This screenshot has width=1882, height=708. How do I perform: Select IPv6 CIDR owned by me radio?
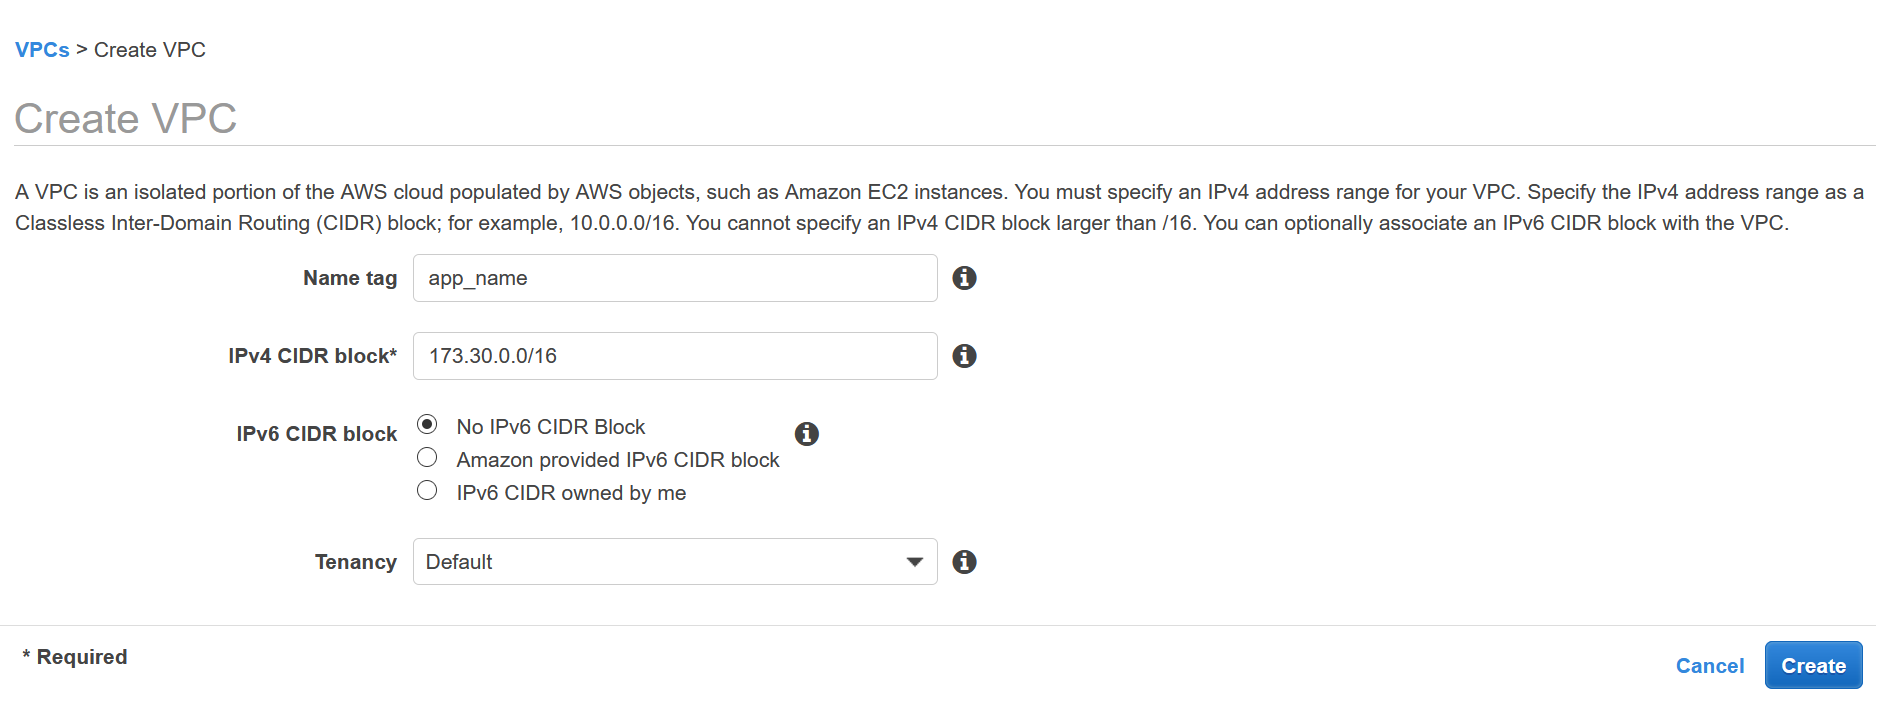click(427, 491)
